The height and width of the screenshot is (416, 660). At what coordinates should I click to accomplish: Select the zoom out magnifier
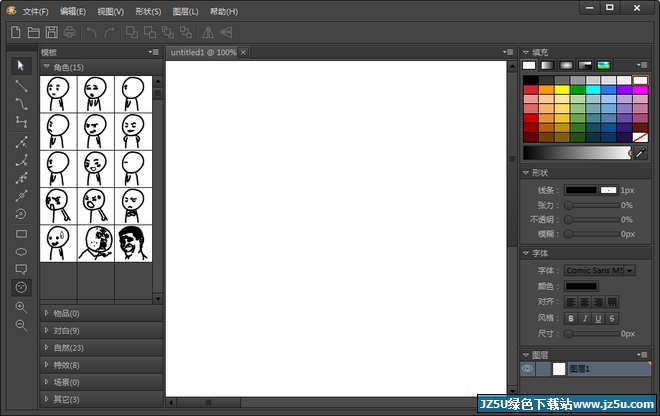tap(21, 325)
